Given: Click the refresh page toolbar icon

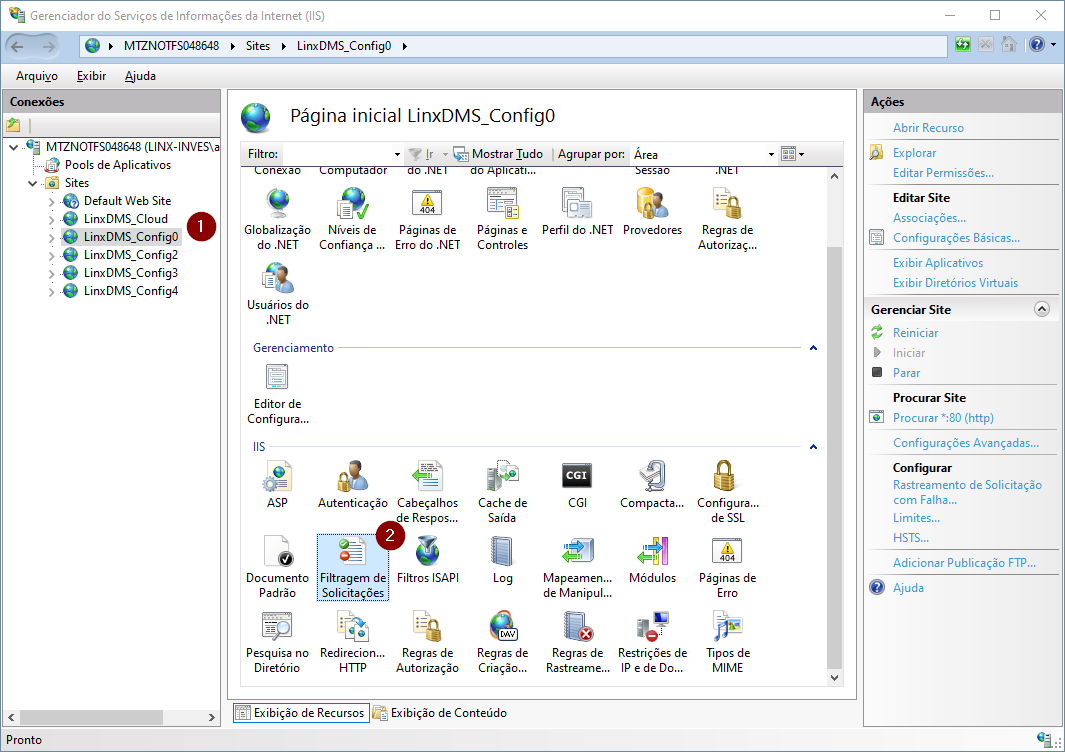Looking at the screenshot, I should pos(962,45).
